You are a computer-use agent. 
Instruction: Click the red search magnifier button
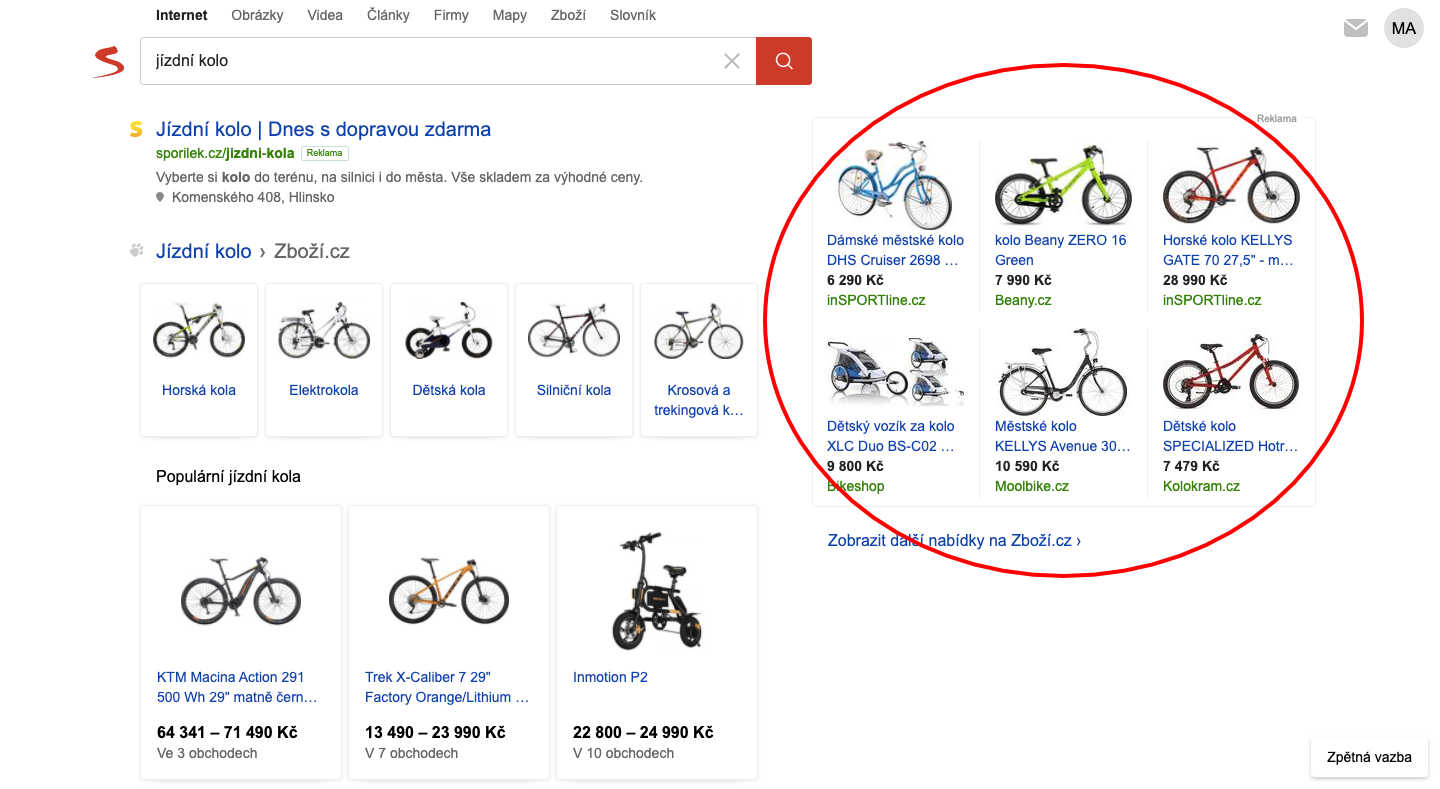coord(783,61)
